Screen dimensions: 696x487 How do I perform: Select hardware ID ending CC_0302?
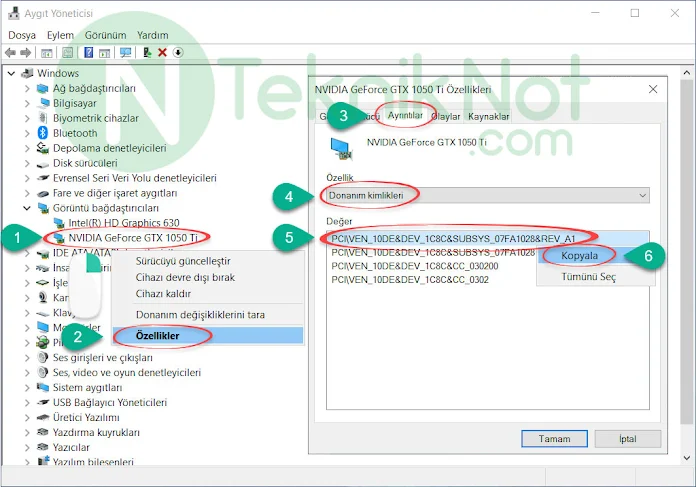point(410,280)
